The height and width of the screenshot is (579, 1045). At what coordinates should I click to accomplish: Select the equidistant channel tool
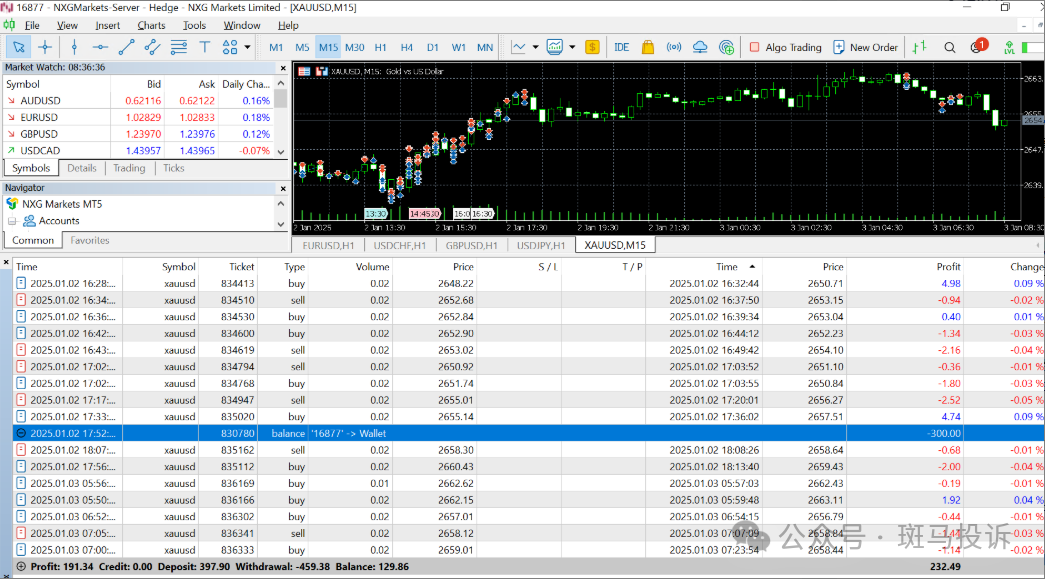(x=152, y=47)
